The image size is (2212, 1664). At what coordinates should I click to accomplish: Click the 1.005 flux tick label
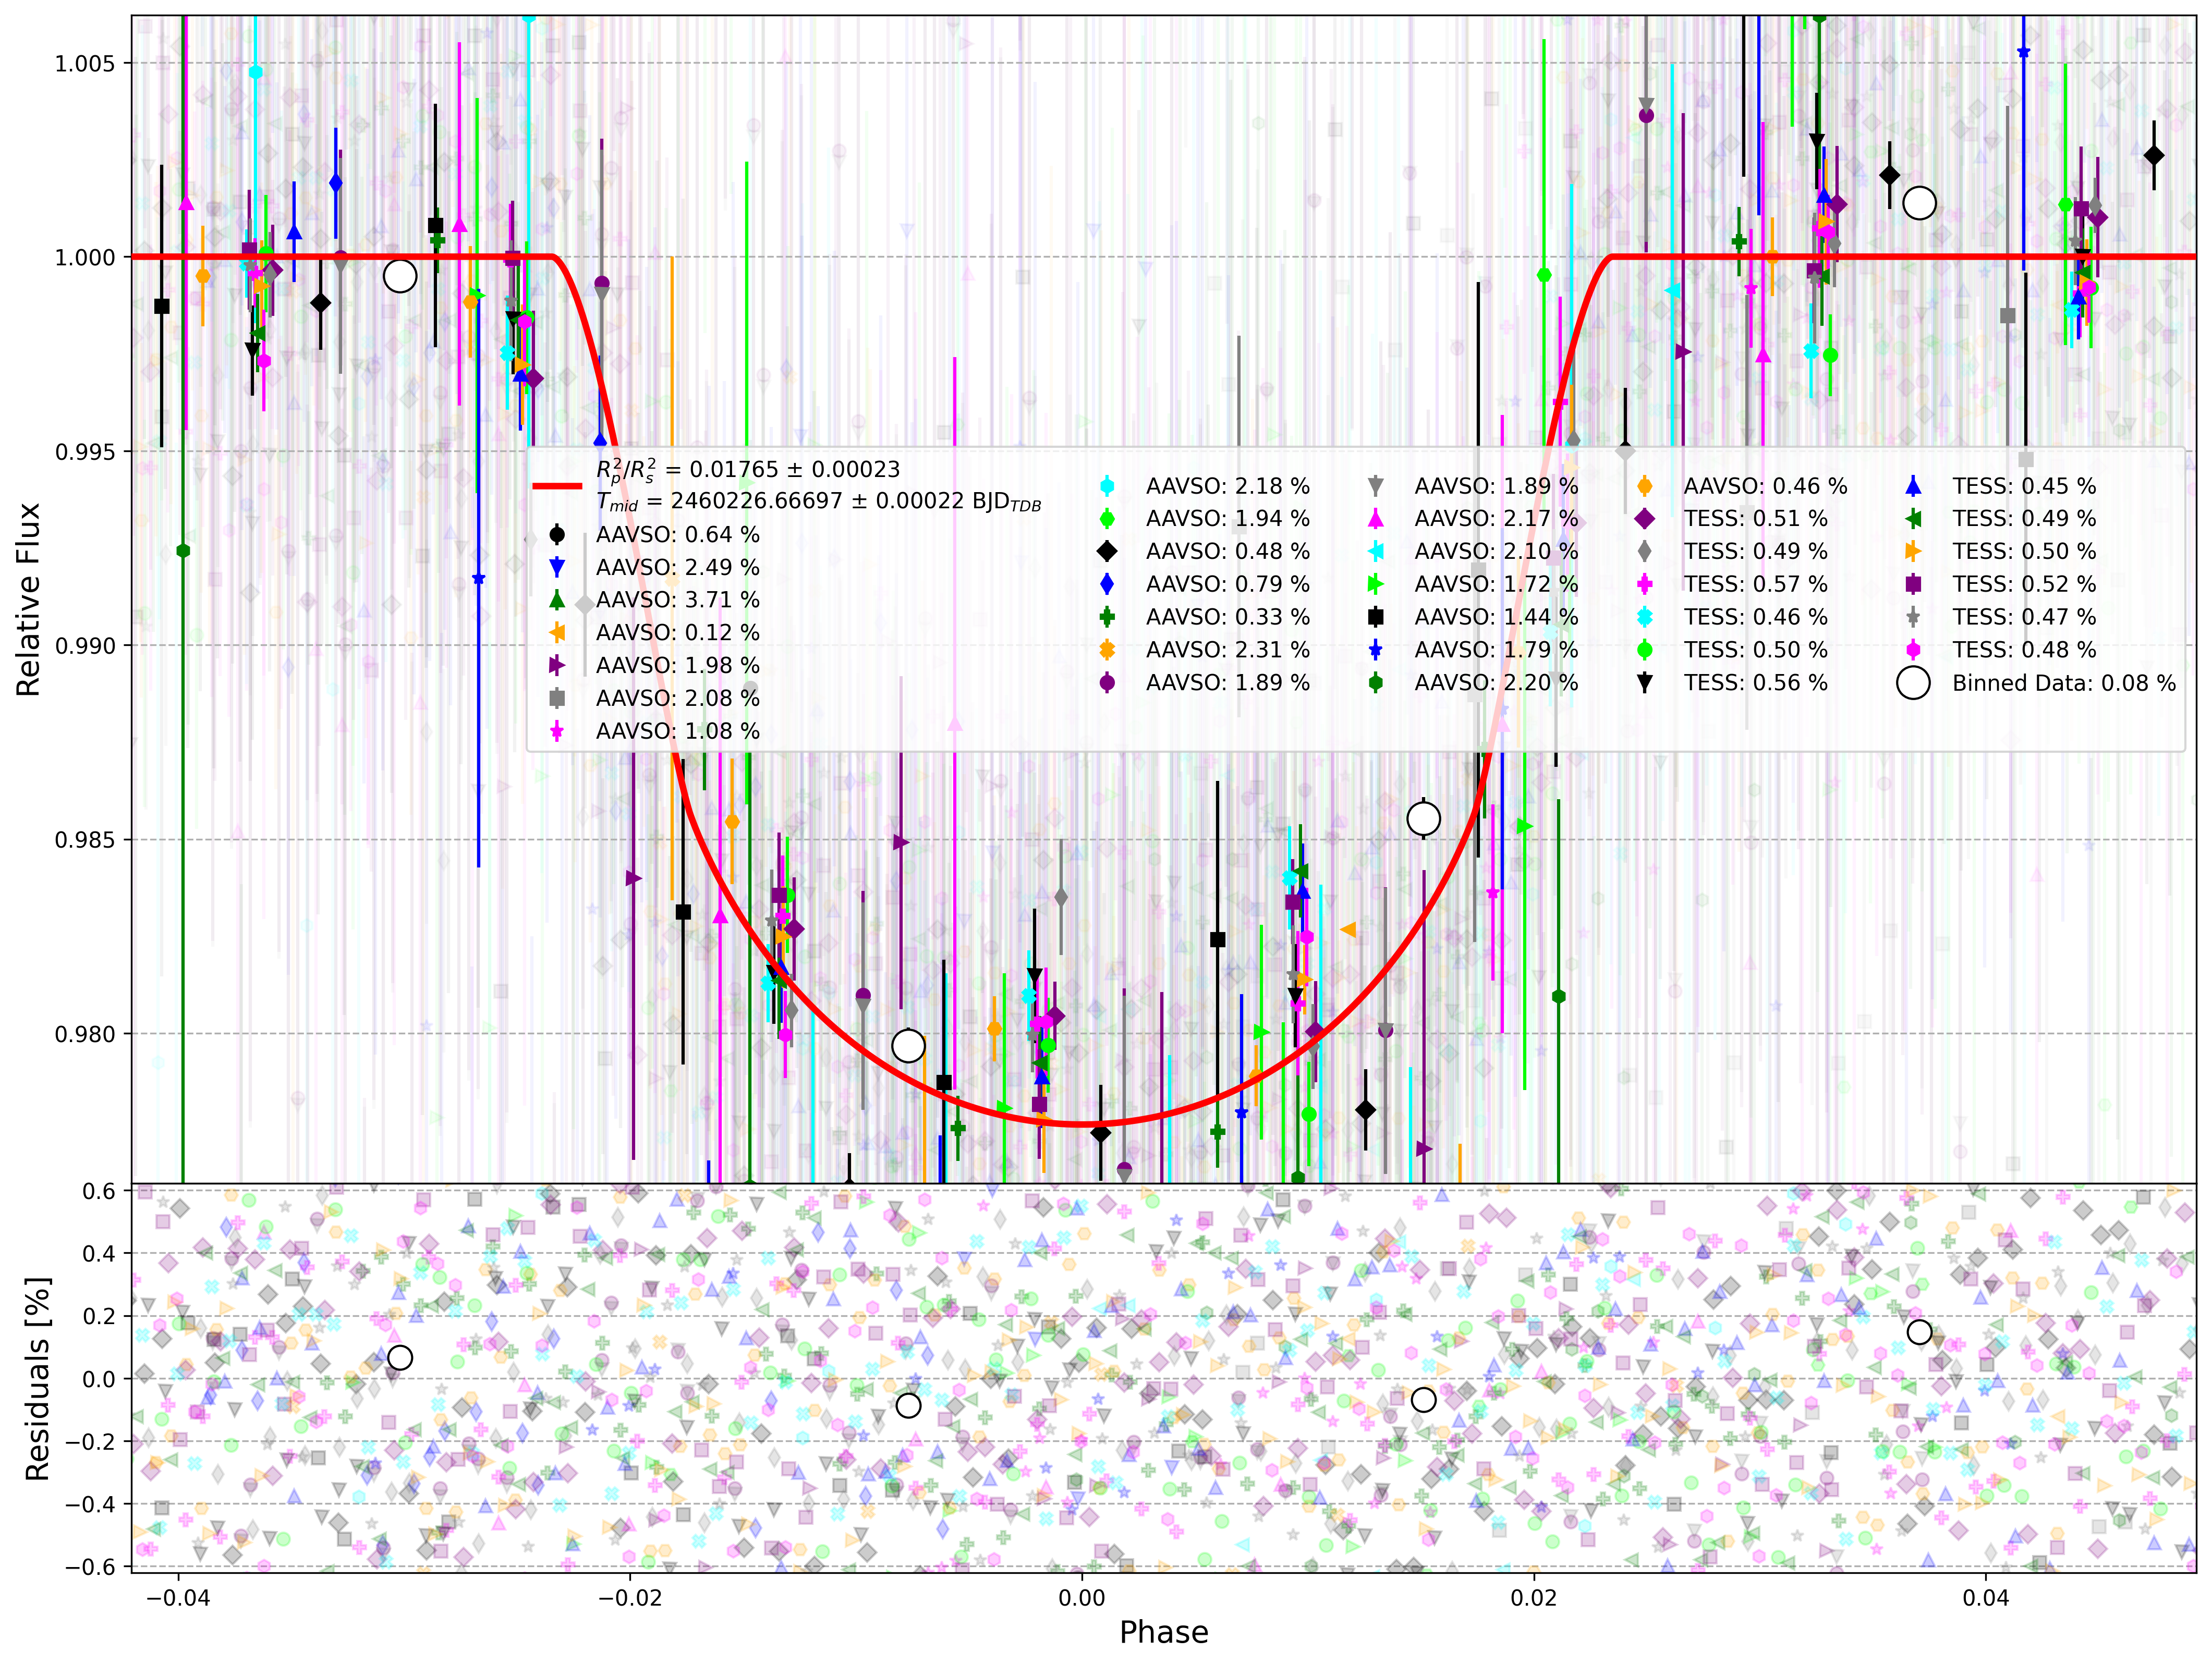85,64
